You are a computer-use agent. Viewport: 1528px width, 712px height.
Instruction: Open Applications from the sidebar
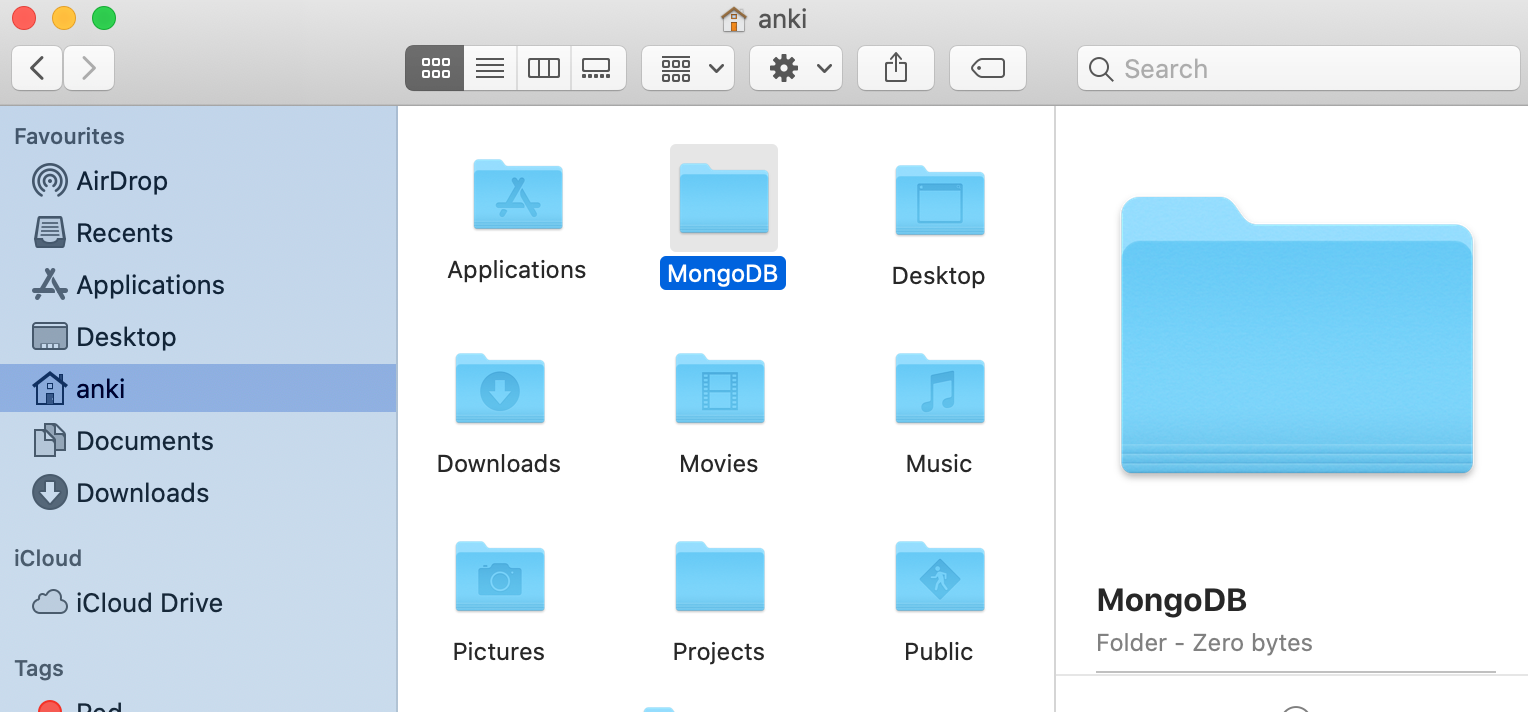(x=198, y=285)
